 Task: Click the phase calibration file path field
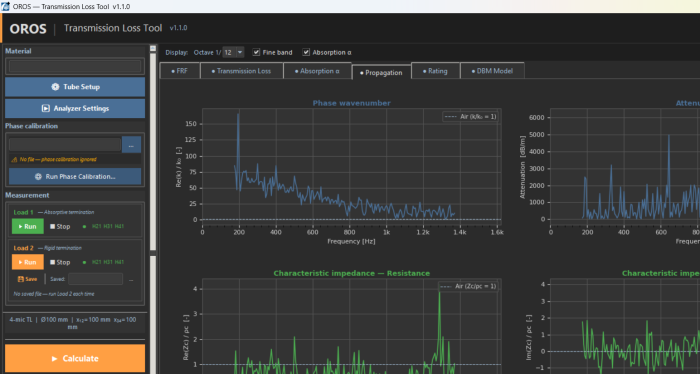point(65,145)
